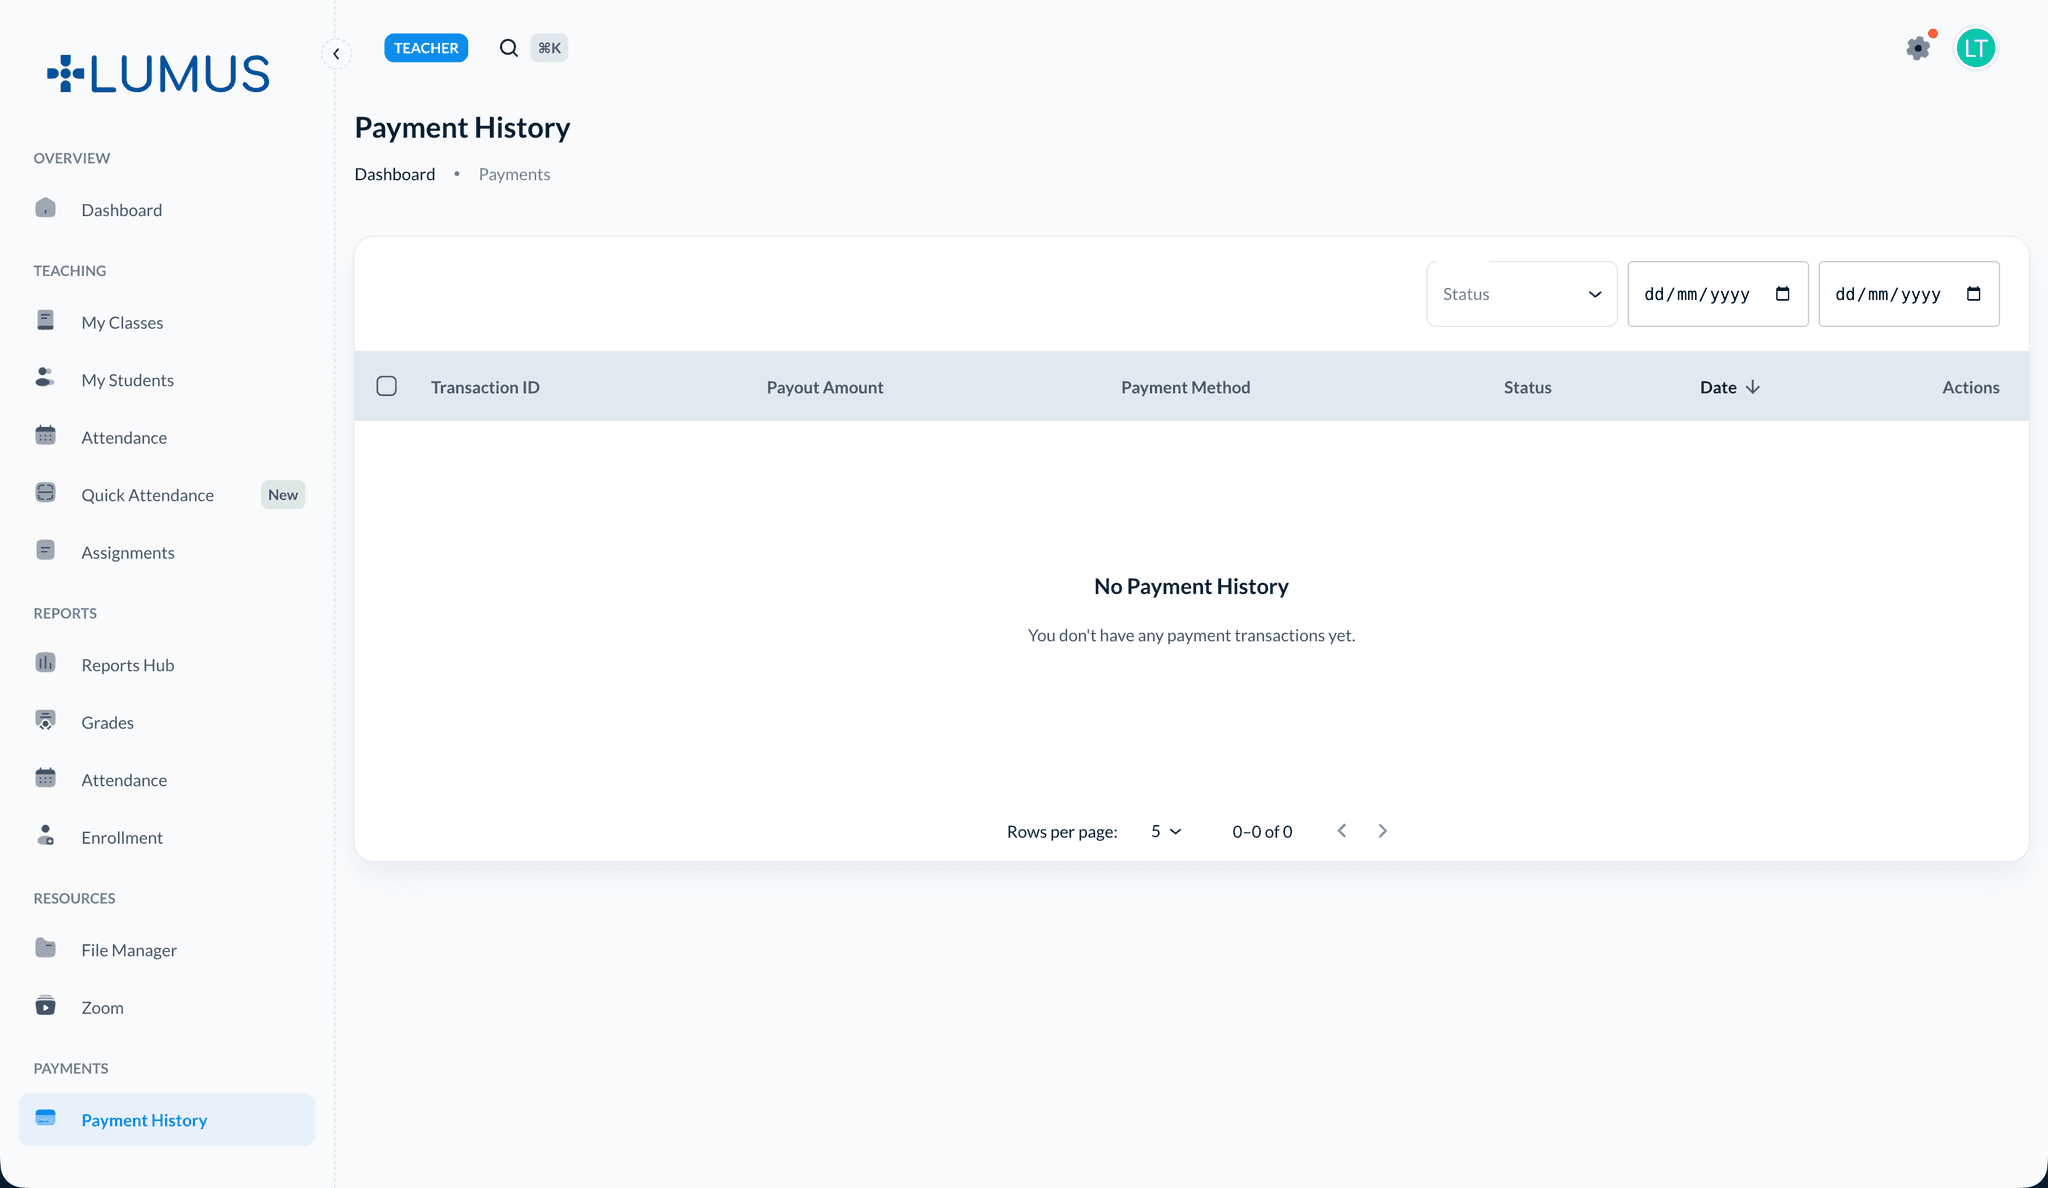
Task: Click the Assignments icon
Action: click(45, 550)
